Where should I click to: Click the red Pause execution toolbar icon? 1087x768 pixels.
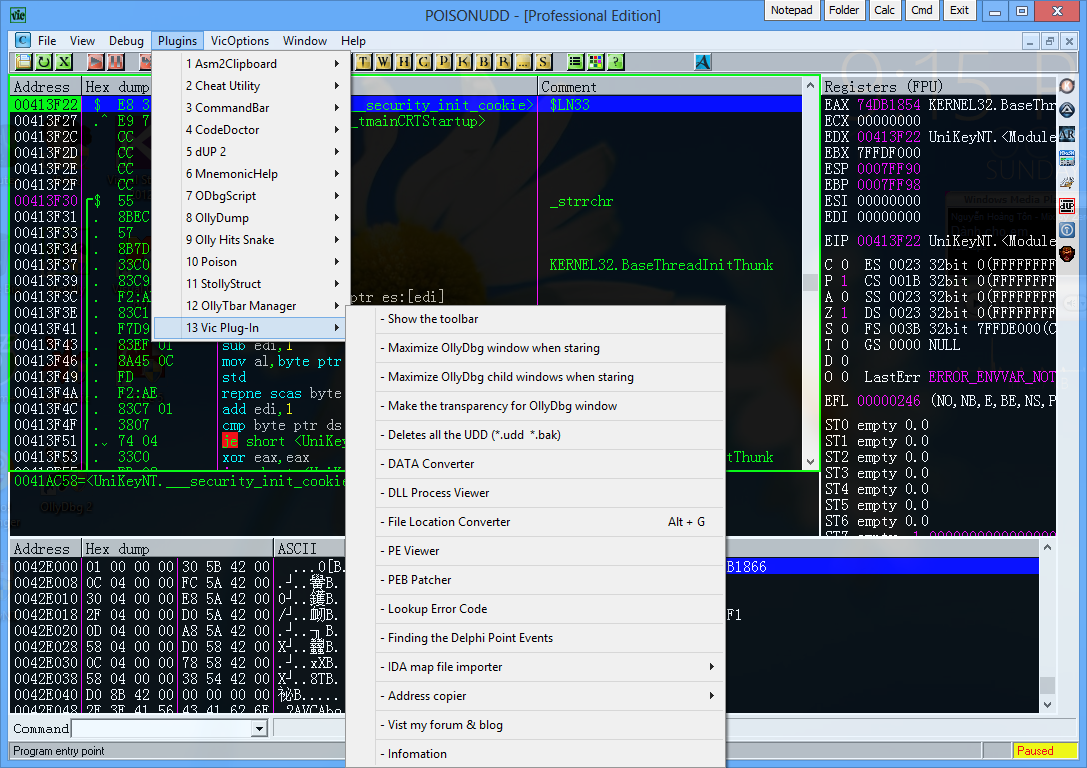pos(116,62)
